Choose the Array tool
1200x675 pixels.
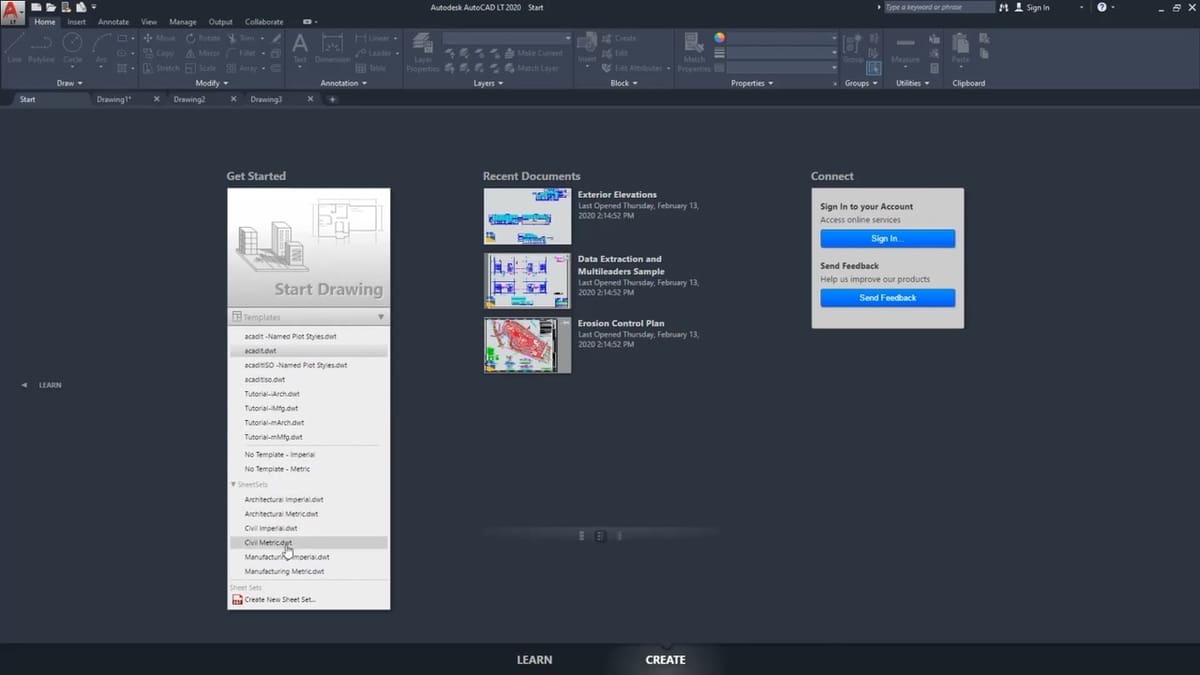pos(242,68)
